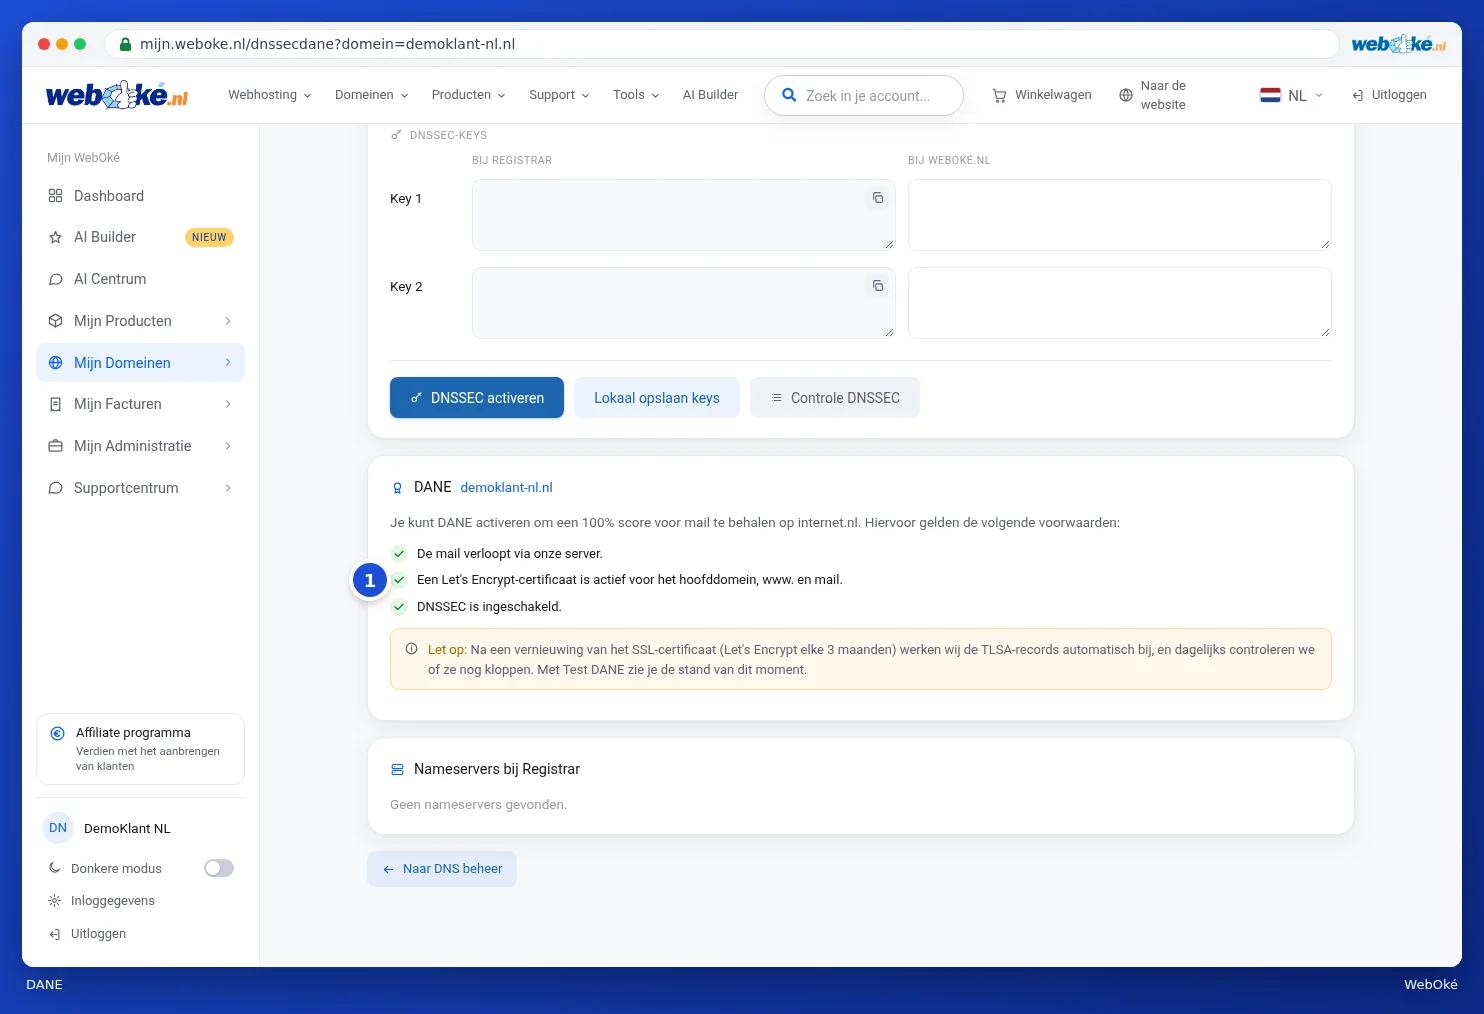Click the Key 1 Bij Registrar text area

(x=684, y=215)
